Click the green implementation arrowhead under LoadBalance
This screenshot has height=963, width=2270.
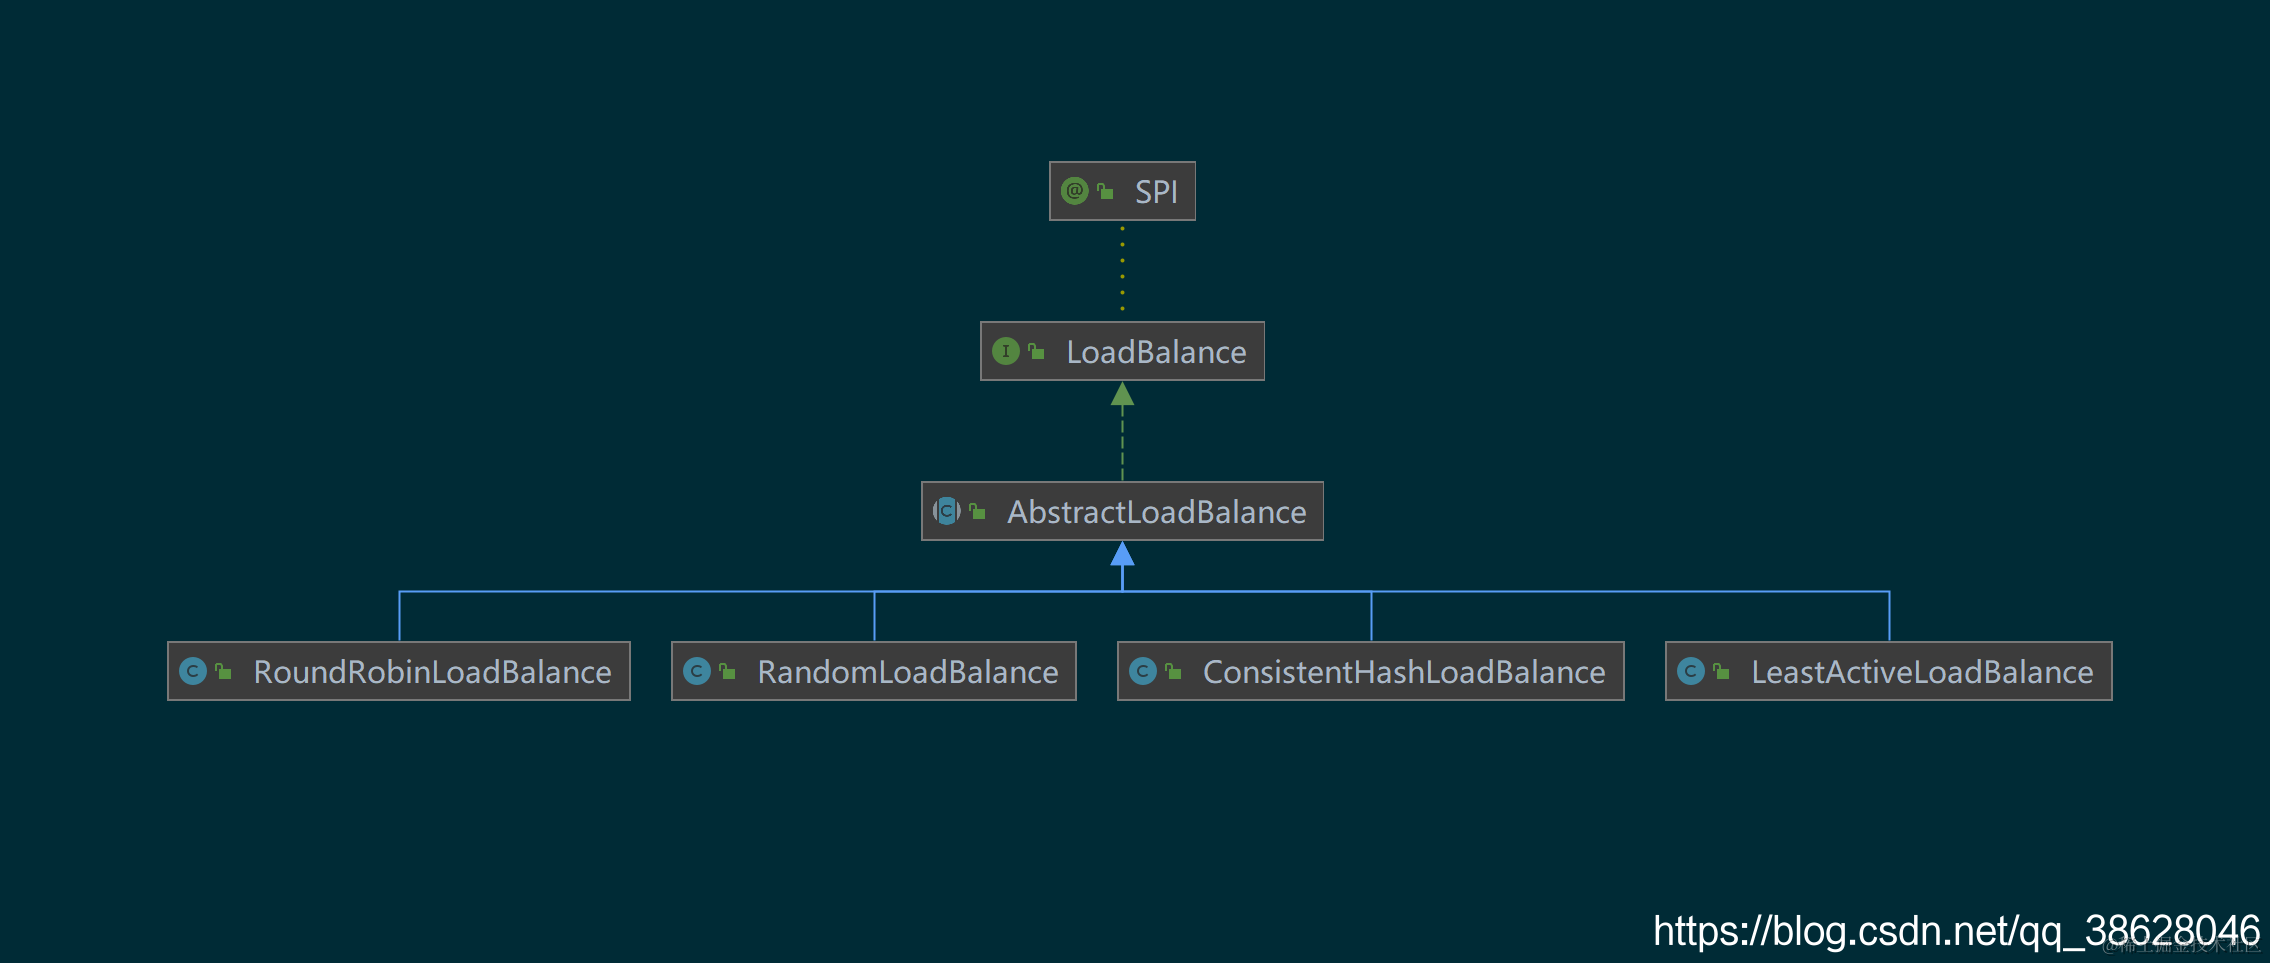(1122, 394)
